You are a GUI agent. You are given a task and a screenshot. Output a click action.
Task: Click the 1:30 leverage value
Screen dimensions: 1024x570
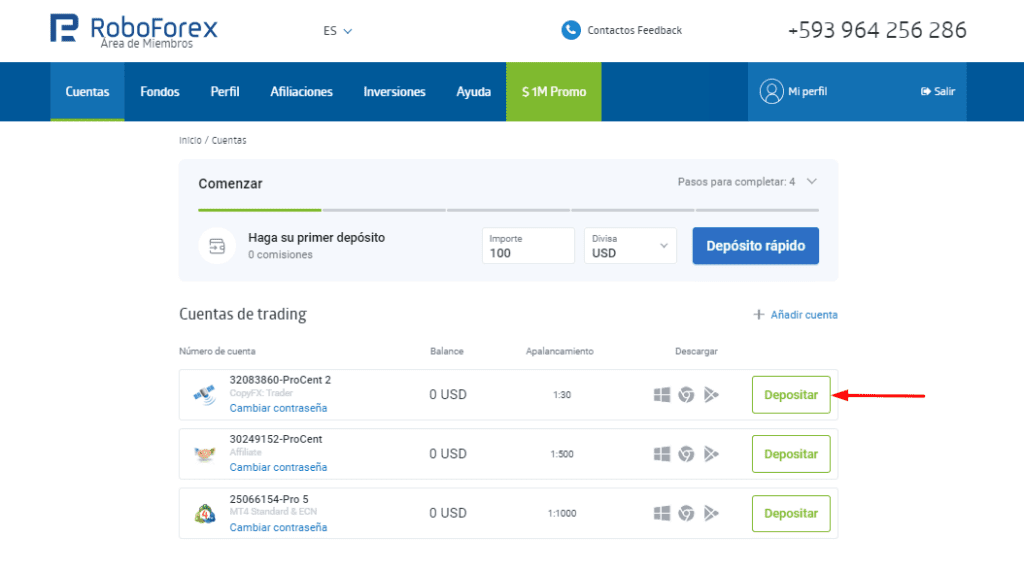click(562, 395)
